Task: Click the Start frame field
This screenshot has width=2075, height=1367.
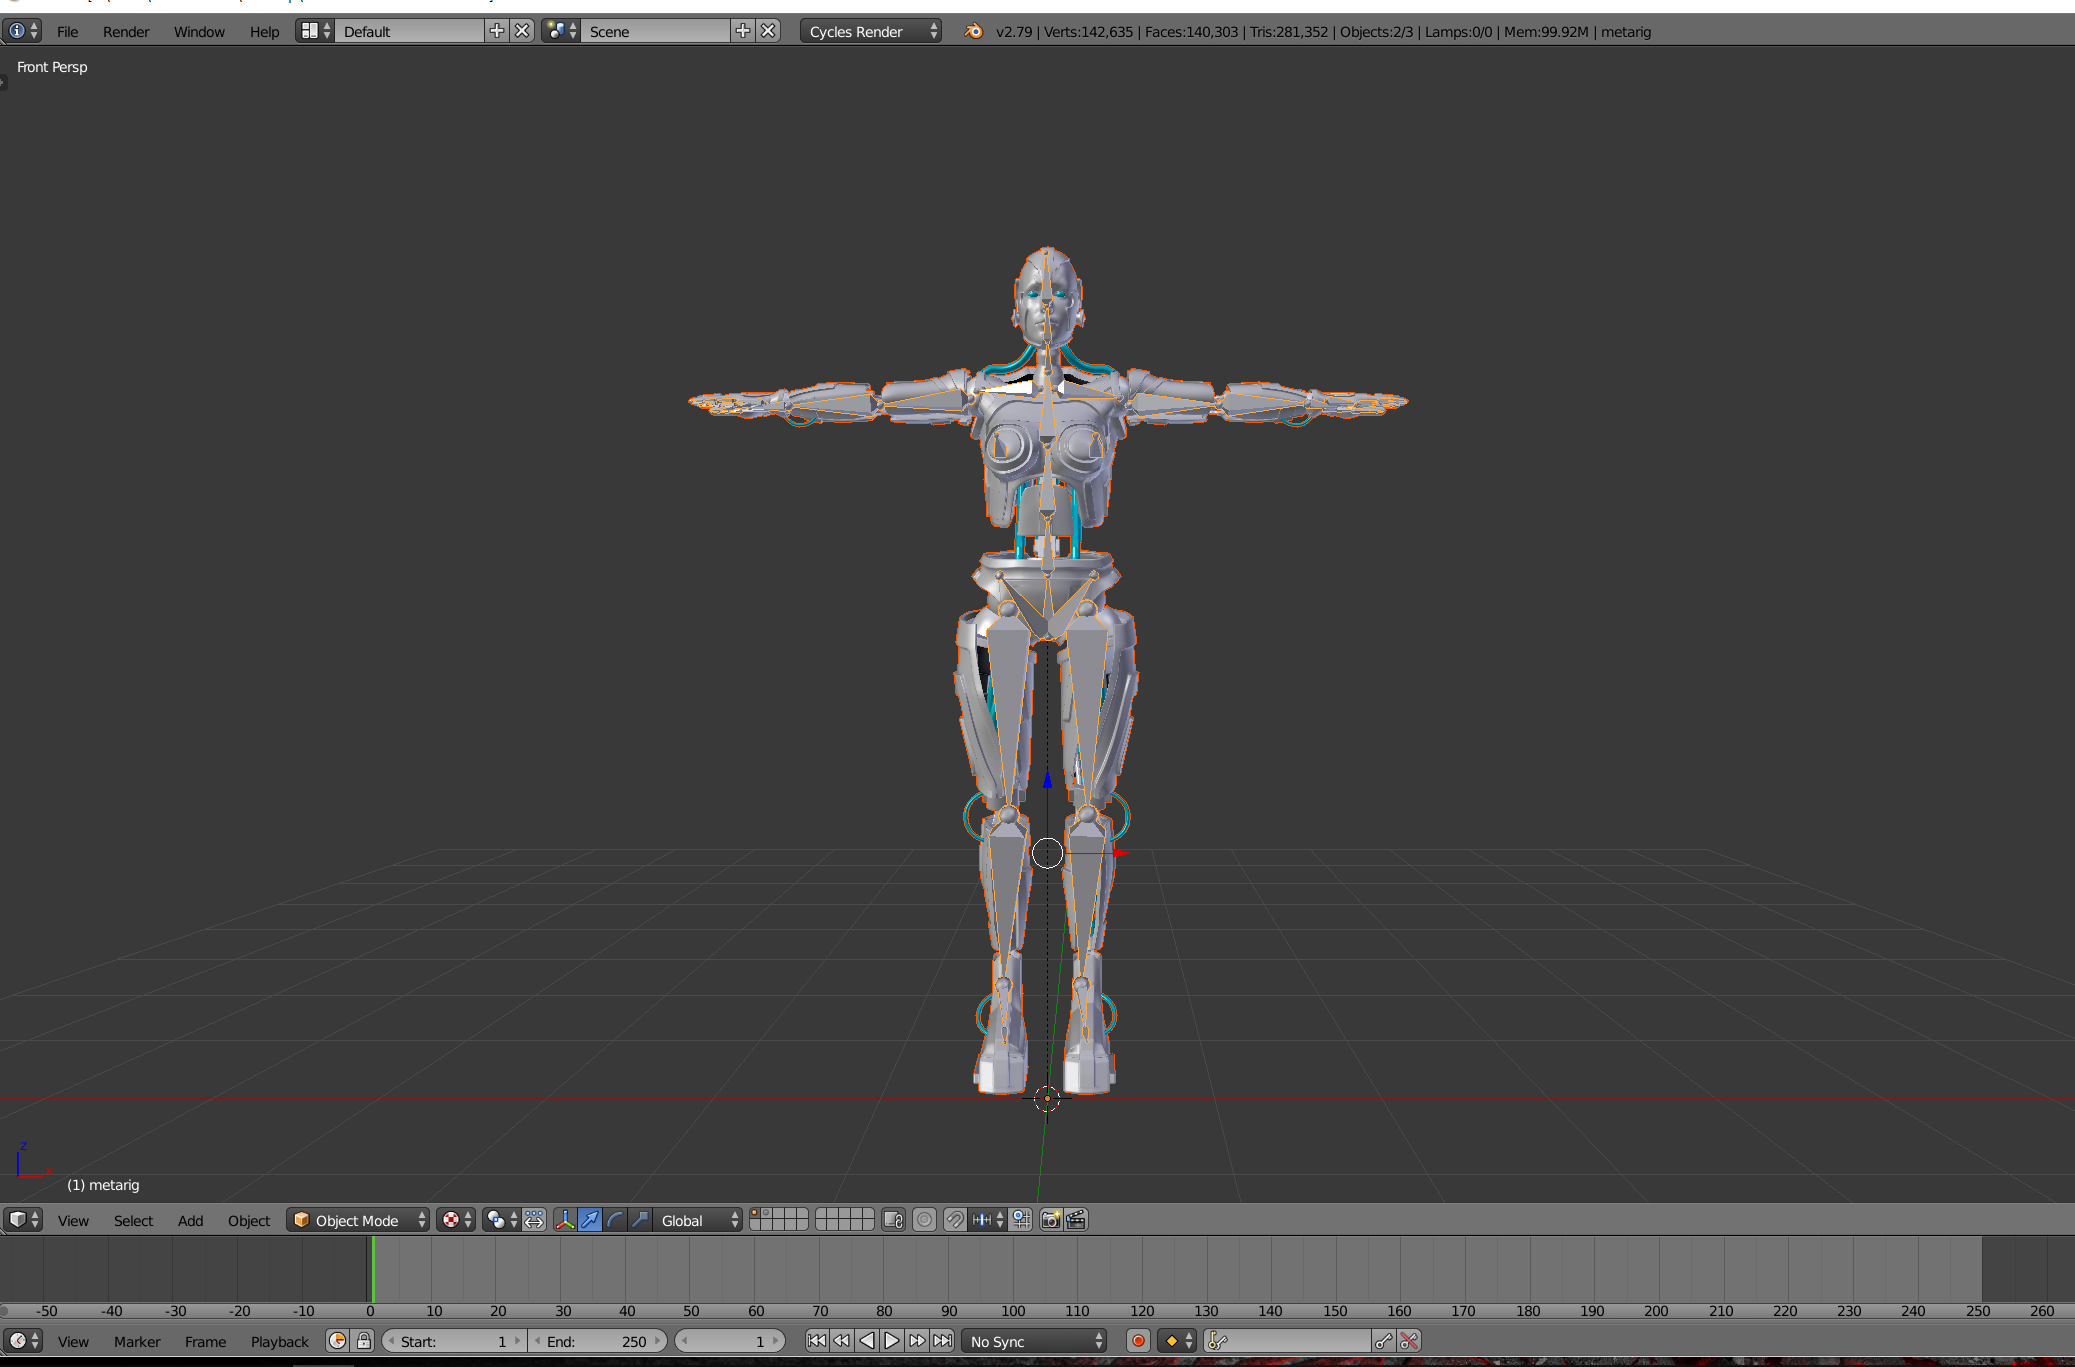Action: tap(454, 1341)
